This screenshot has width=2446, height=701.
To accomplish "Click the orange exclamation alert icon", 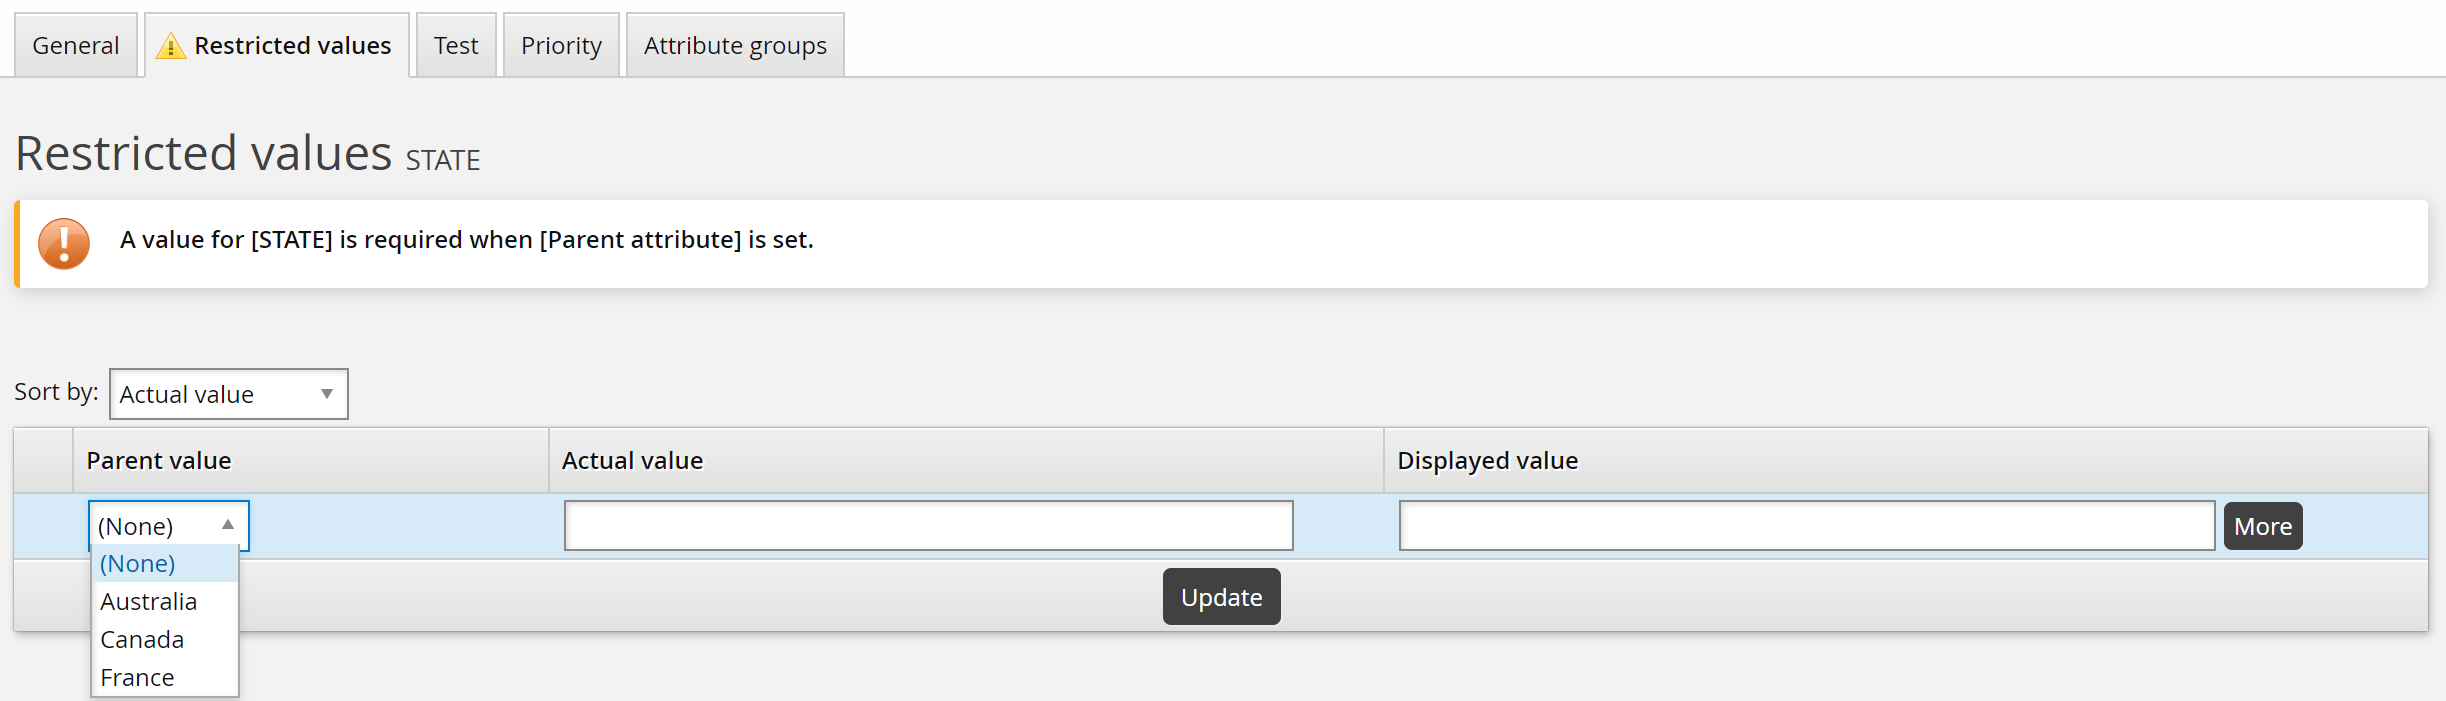I will click(x=64, y=243).
